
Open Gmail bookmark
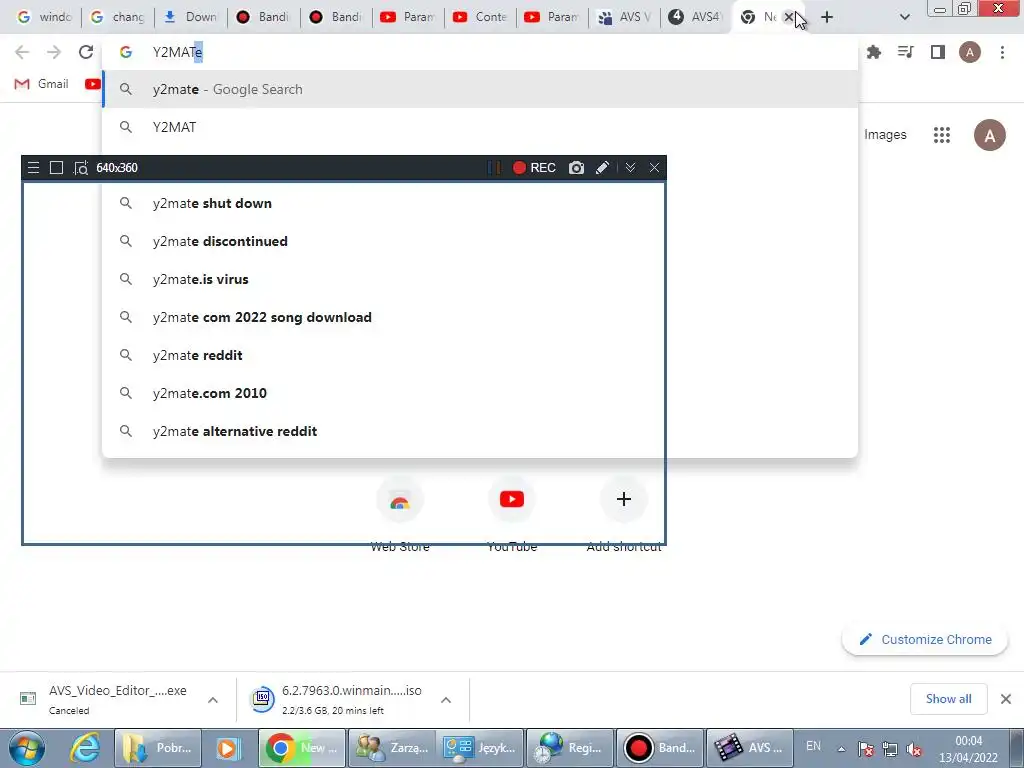coord(41,84)
